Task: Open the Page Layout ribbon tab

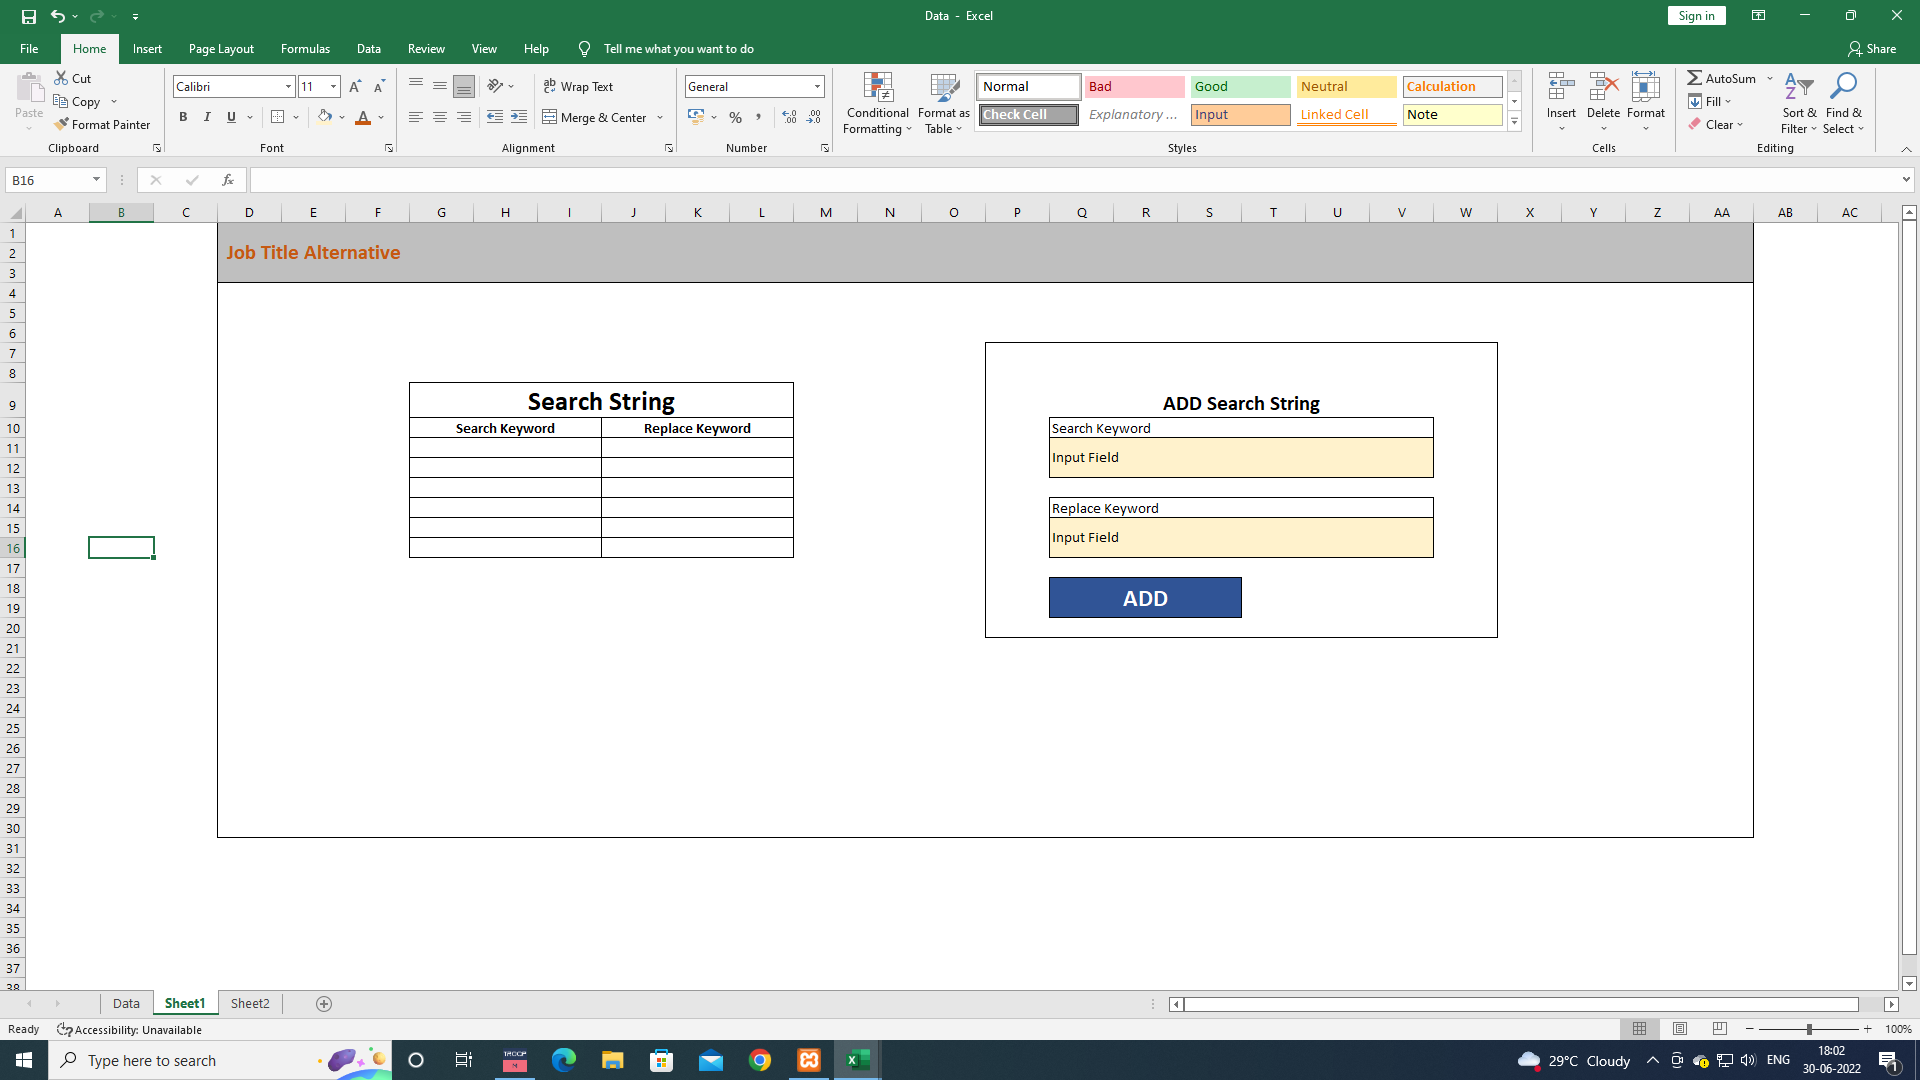Action: point(221,48)
